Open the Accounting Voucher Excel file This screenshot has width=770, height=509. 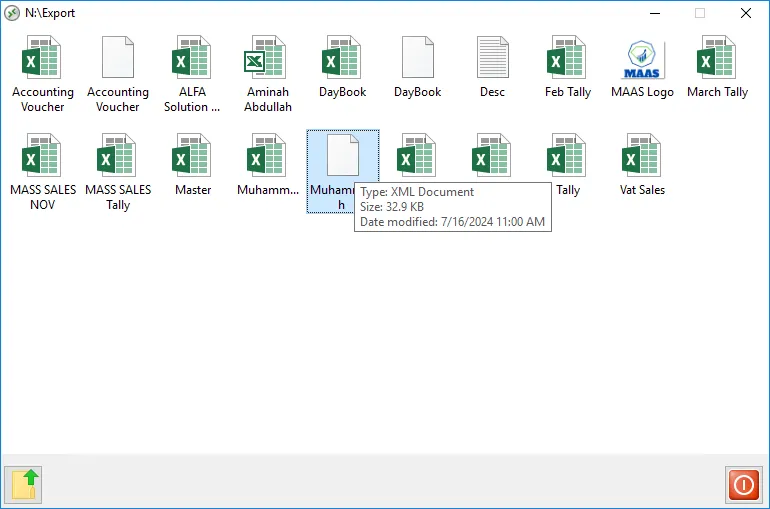click(x=43, y=58)
